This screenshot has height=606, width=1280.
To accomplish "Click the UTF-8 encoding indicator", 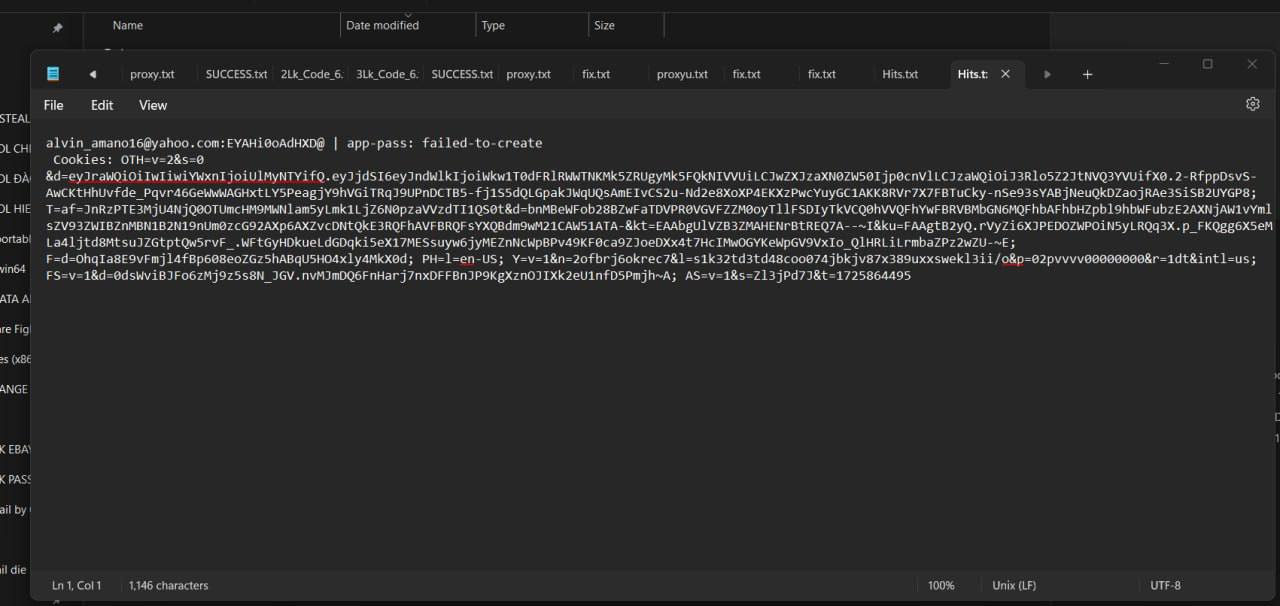I will click(x=1165, y=585).
